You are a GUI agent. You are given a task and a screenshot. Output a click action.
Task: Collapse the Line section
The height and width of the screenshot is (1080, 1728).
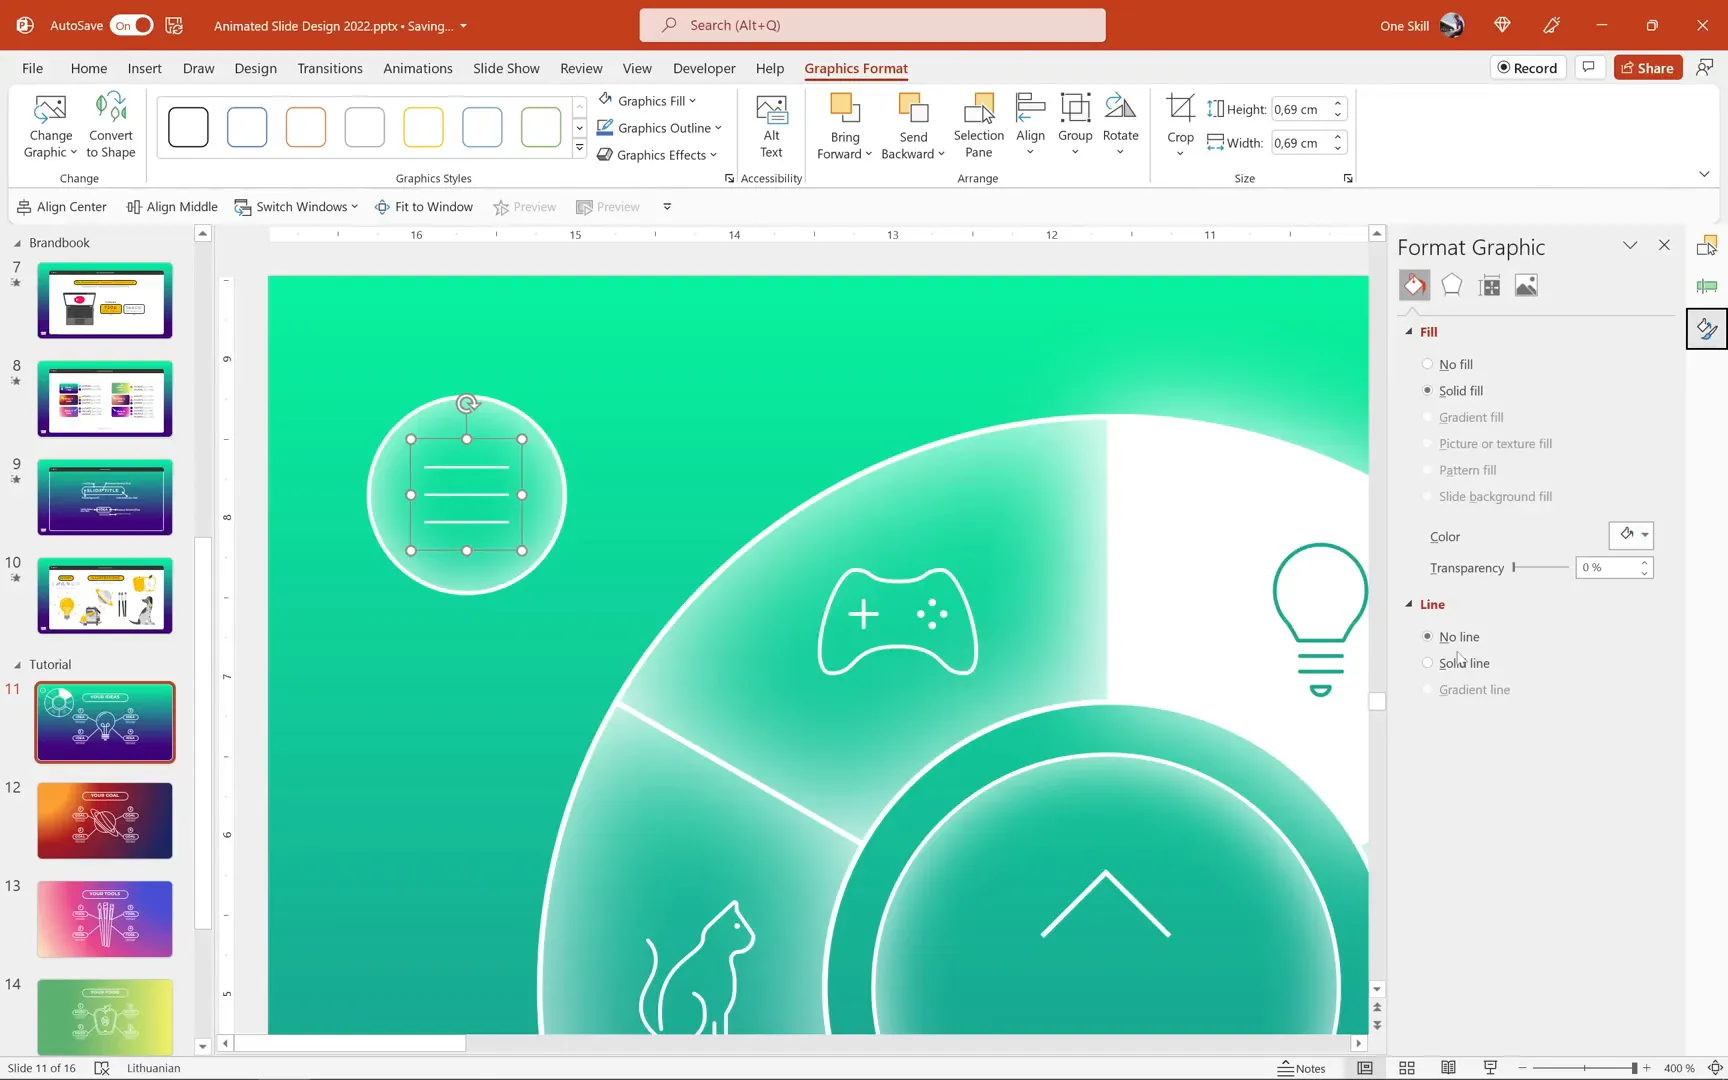point(1409,604)
